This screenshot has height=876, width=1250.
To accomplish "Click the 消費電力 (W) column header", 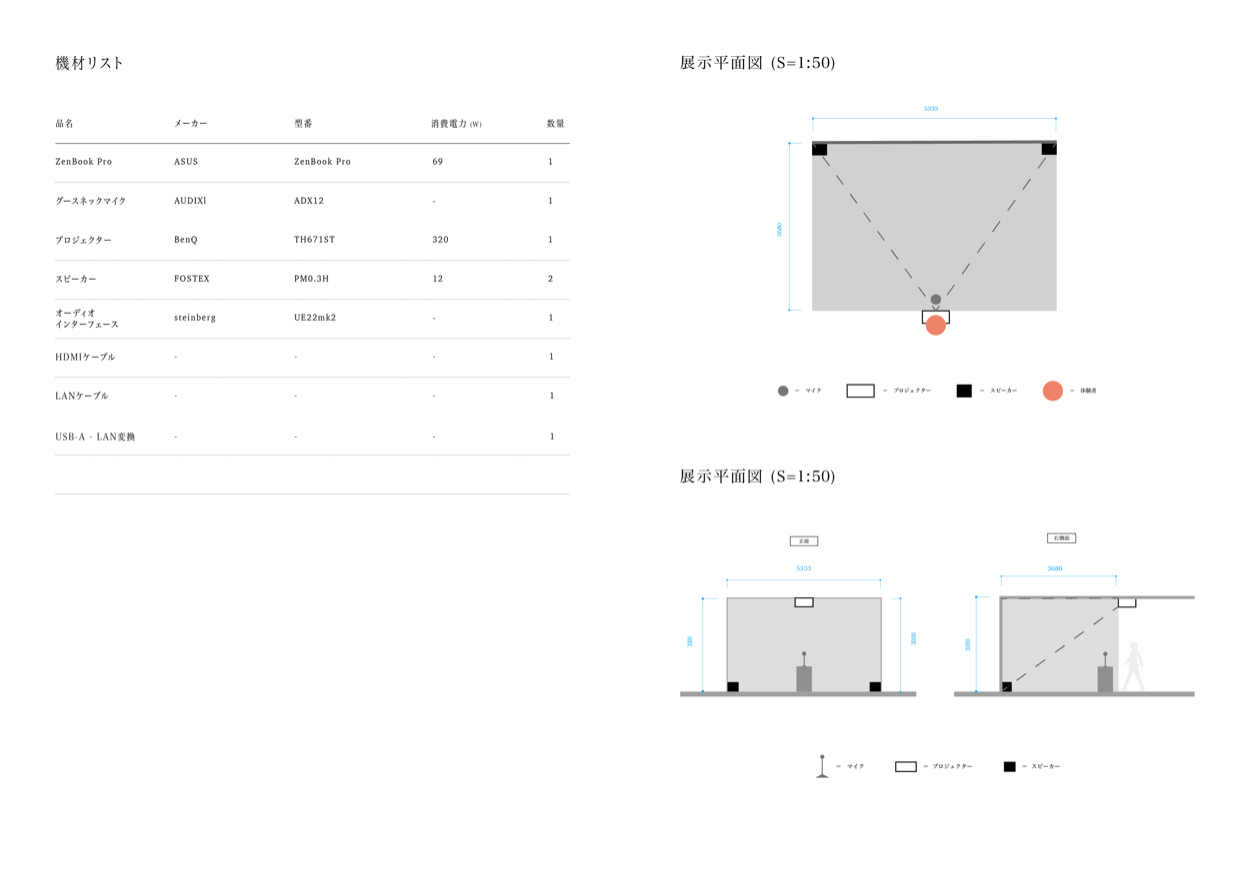I will pos(456,123).
